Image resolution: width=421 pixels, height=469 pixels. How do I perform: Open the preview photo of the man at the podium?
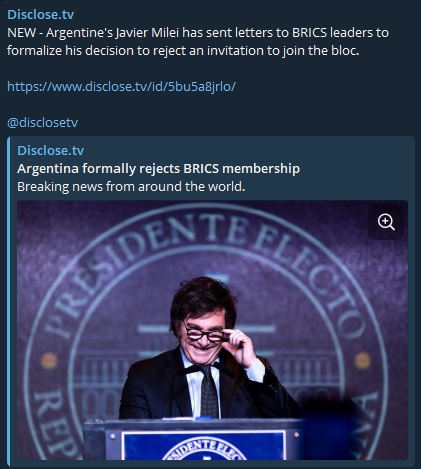pyautogui.click(x=212, y=330)
